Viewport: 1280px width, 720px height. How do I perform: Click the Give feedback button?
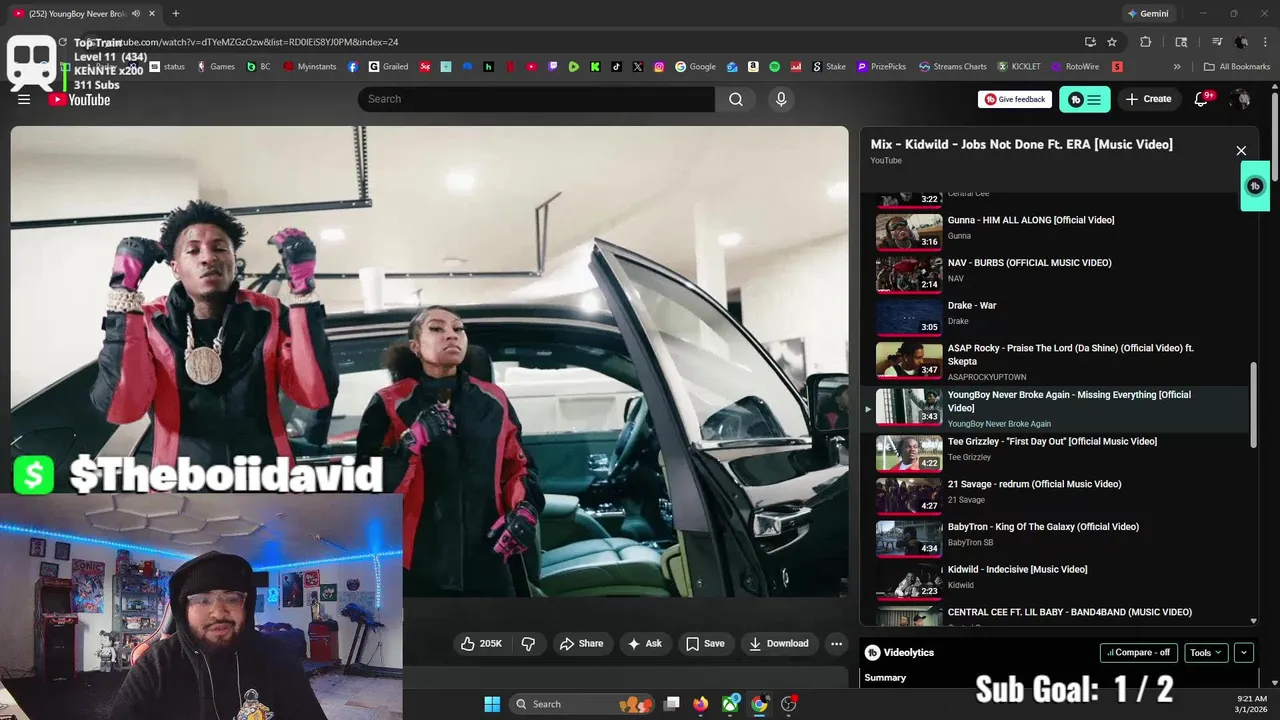click(1015, 99)
